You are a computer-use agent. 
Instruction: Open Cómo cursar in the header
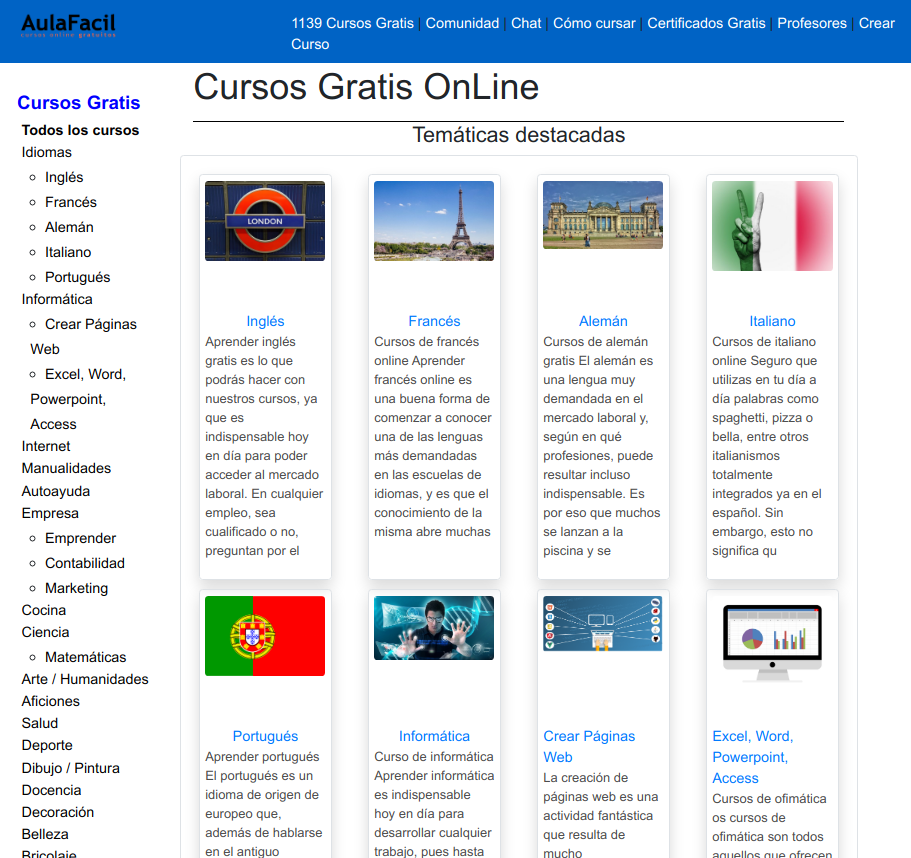tap(594, 23)
